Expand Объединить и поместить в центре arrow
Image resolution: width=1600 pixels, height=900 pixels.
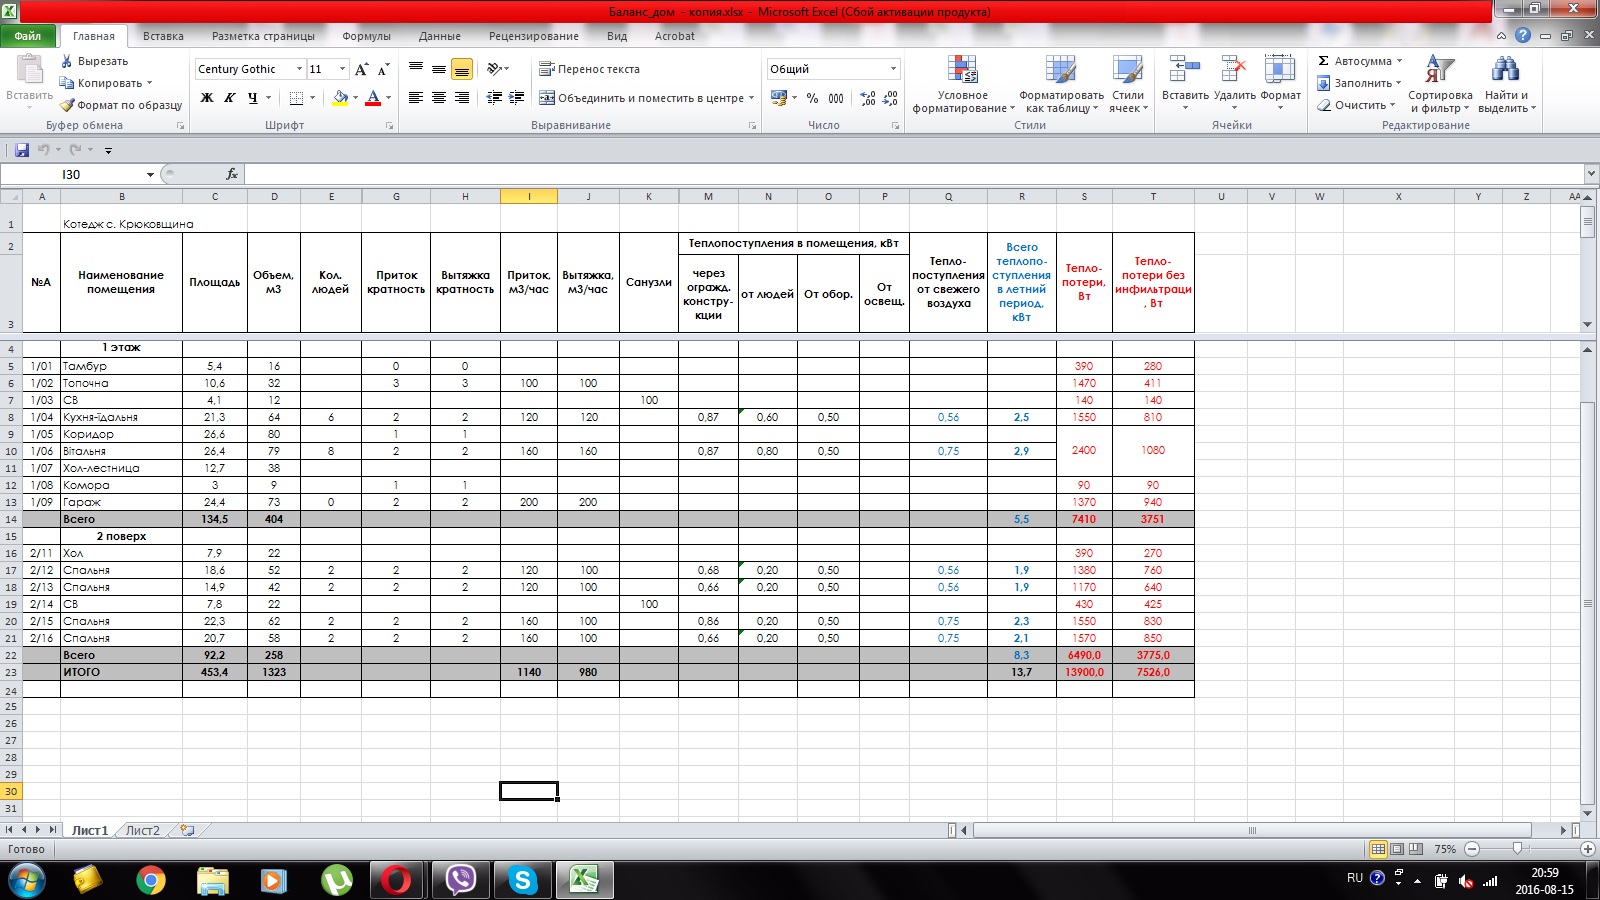pos(751,98)
